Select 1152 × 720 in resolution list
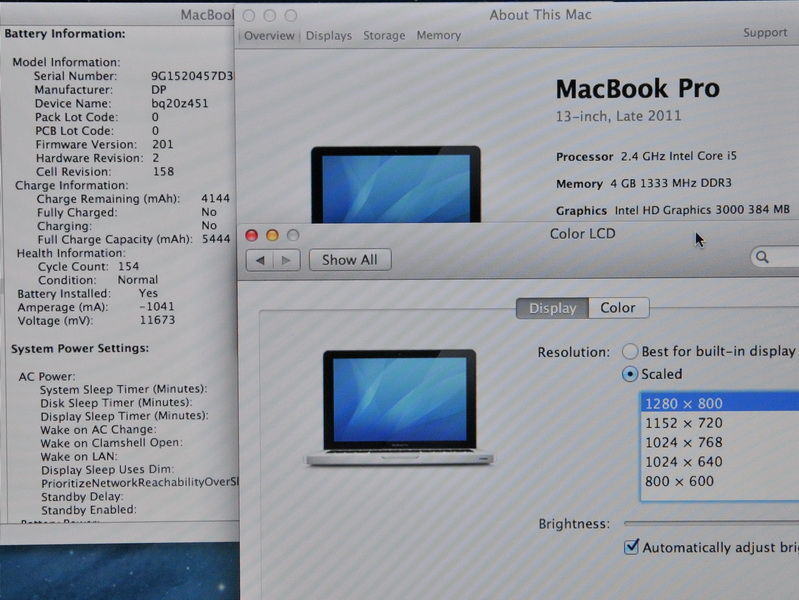The height and width of the screenshot is (600, 799). (684, 423)
